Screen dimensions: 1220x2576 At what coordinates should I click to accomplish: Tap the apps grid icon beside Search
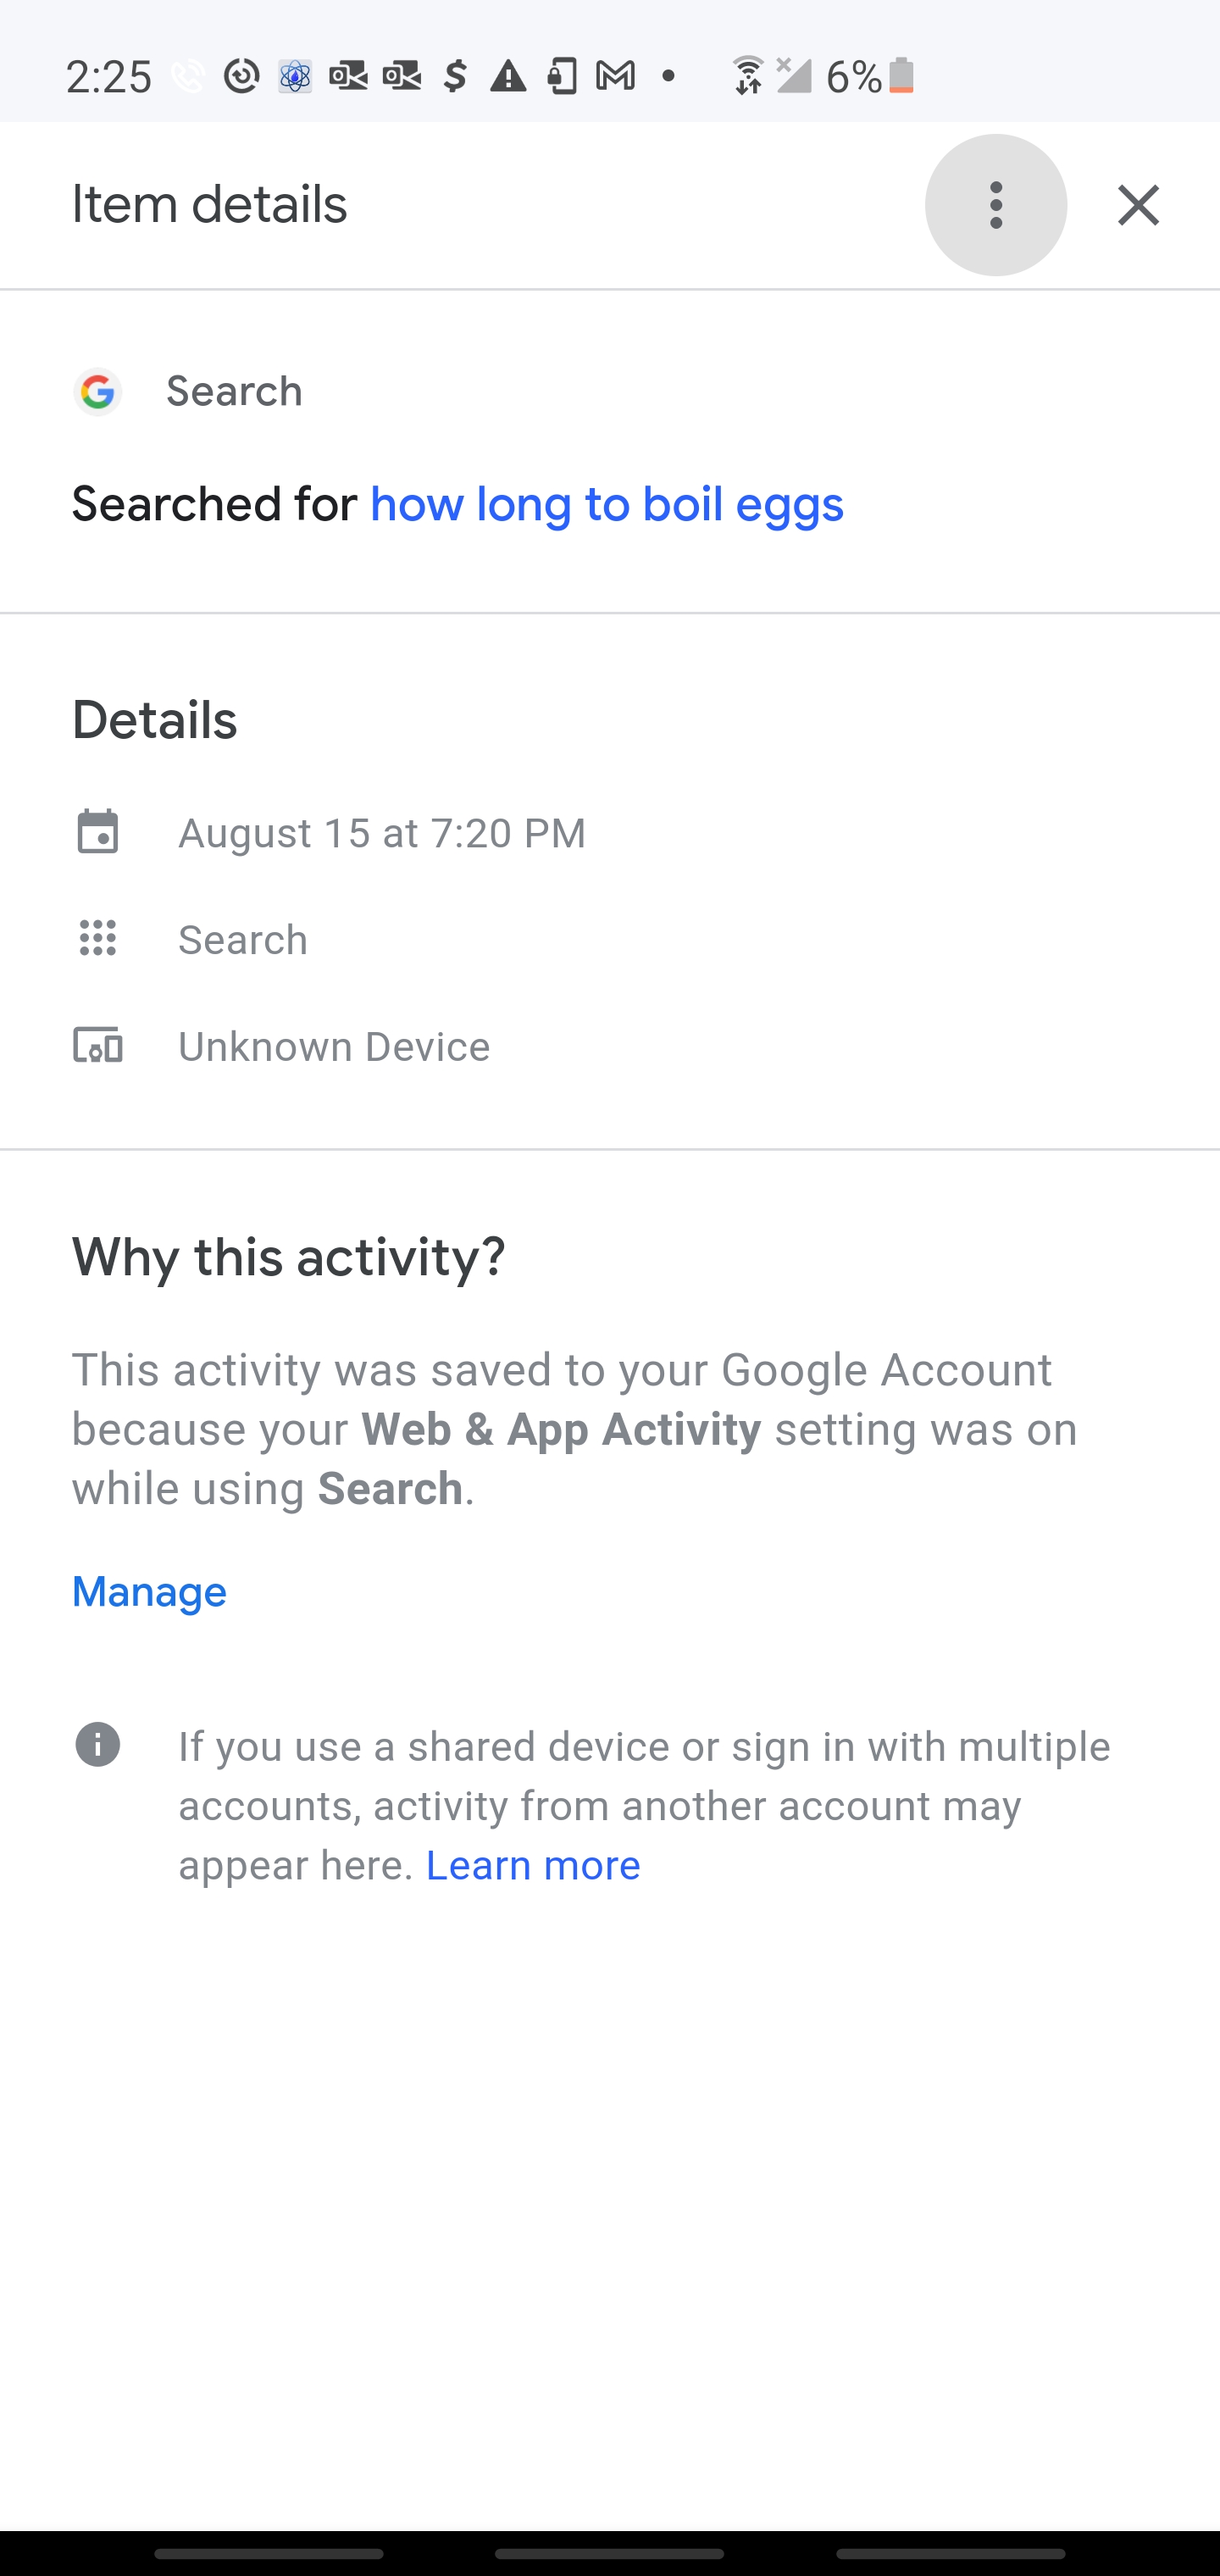pos(98,939)
